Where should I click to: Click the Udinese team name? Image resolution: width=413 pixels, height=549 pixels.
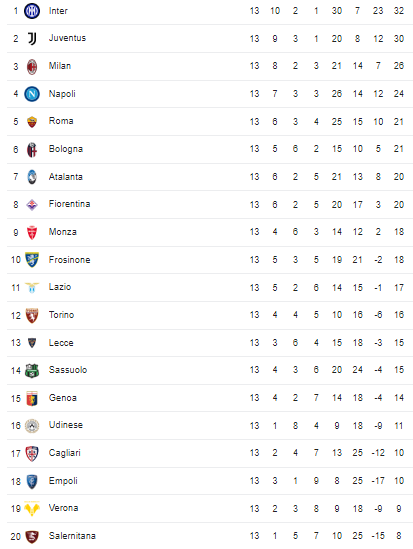pyautogui.click(x=66, y=425)
